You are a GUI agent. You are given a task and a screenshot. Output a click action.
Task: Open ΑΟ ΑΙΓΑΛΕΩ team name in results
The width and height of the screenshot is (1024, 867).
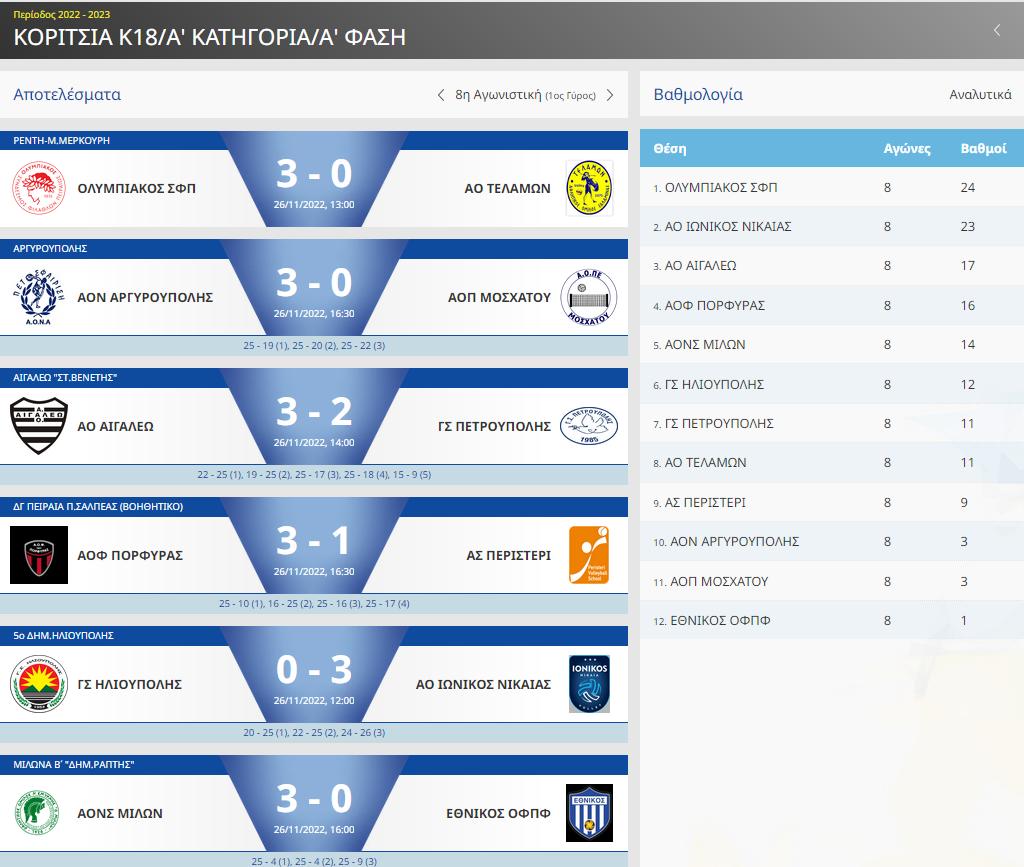(x=116, y=426)
